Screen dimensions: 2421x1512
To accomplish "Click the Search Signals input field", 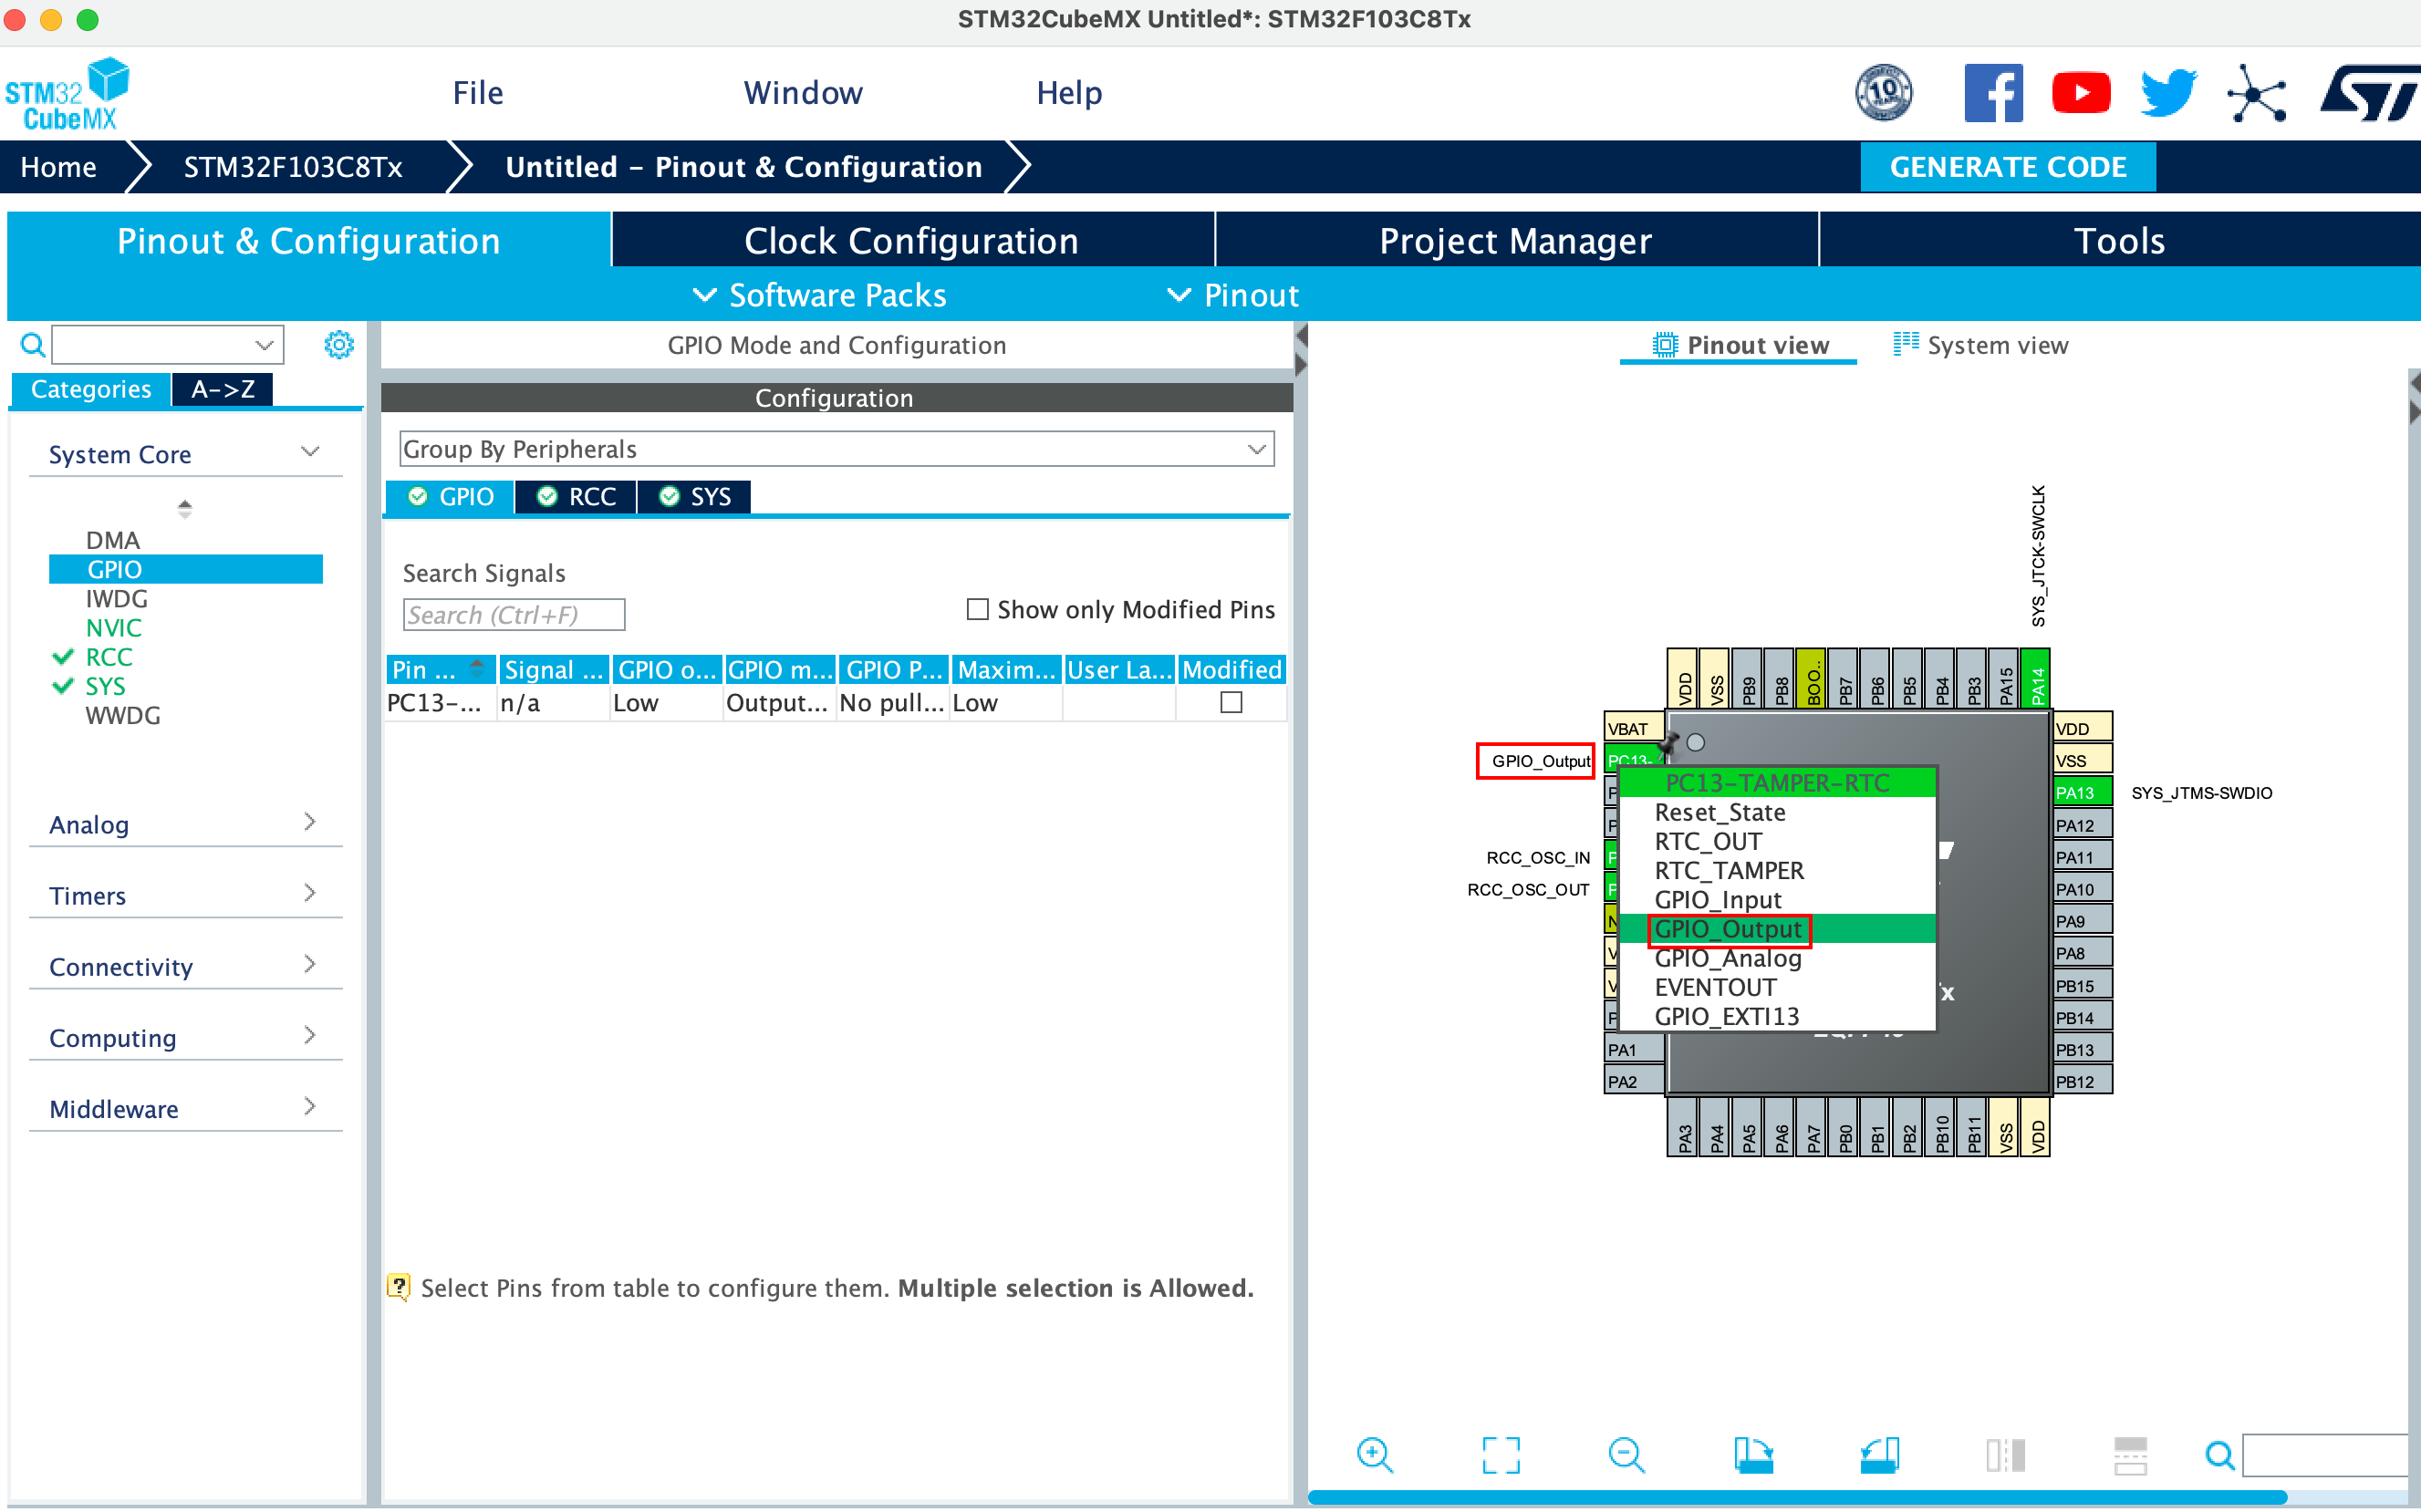I will click(513, 615).
